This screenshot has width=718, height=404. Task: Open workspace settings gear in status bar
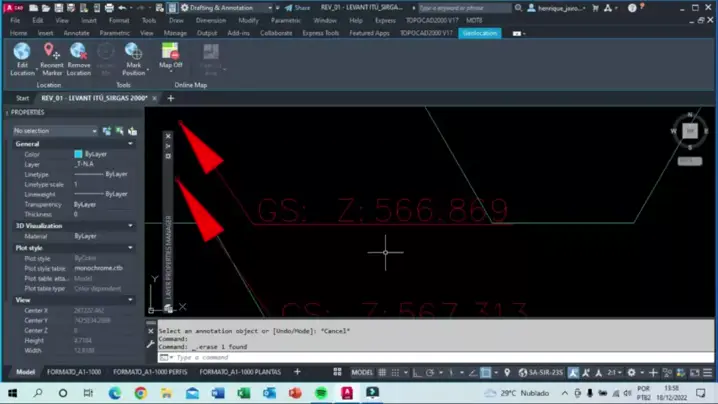(631, 372)
